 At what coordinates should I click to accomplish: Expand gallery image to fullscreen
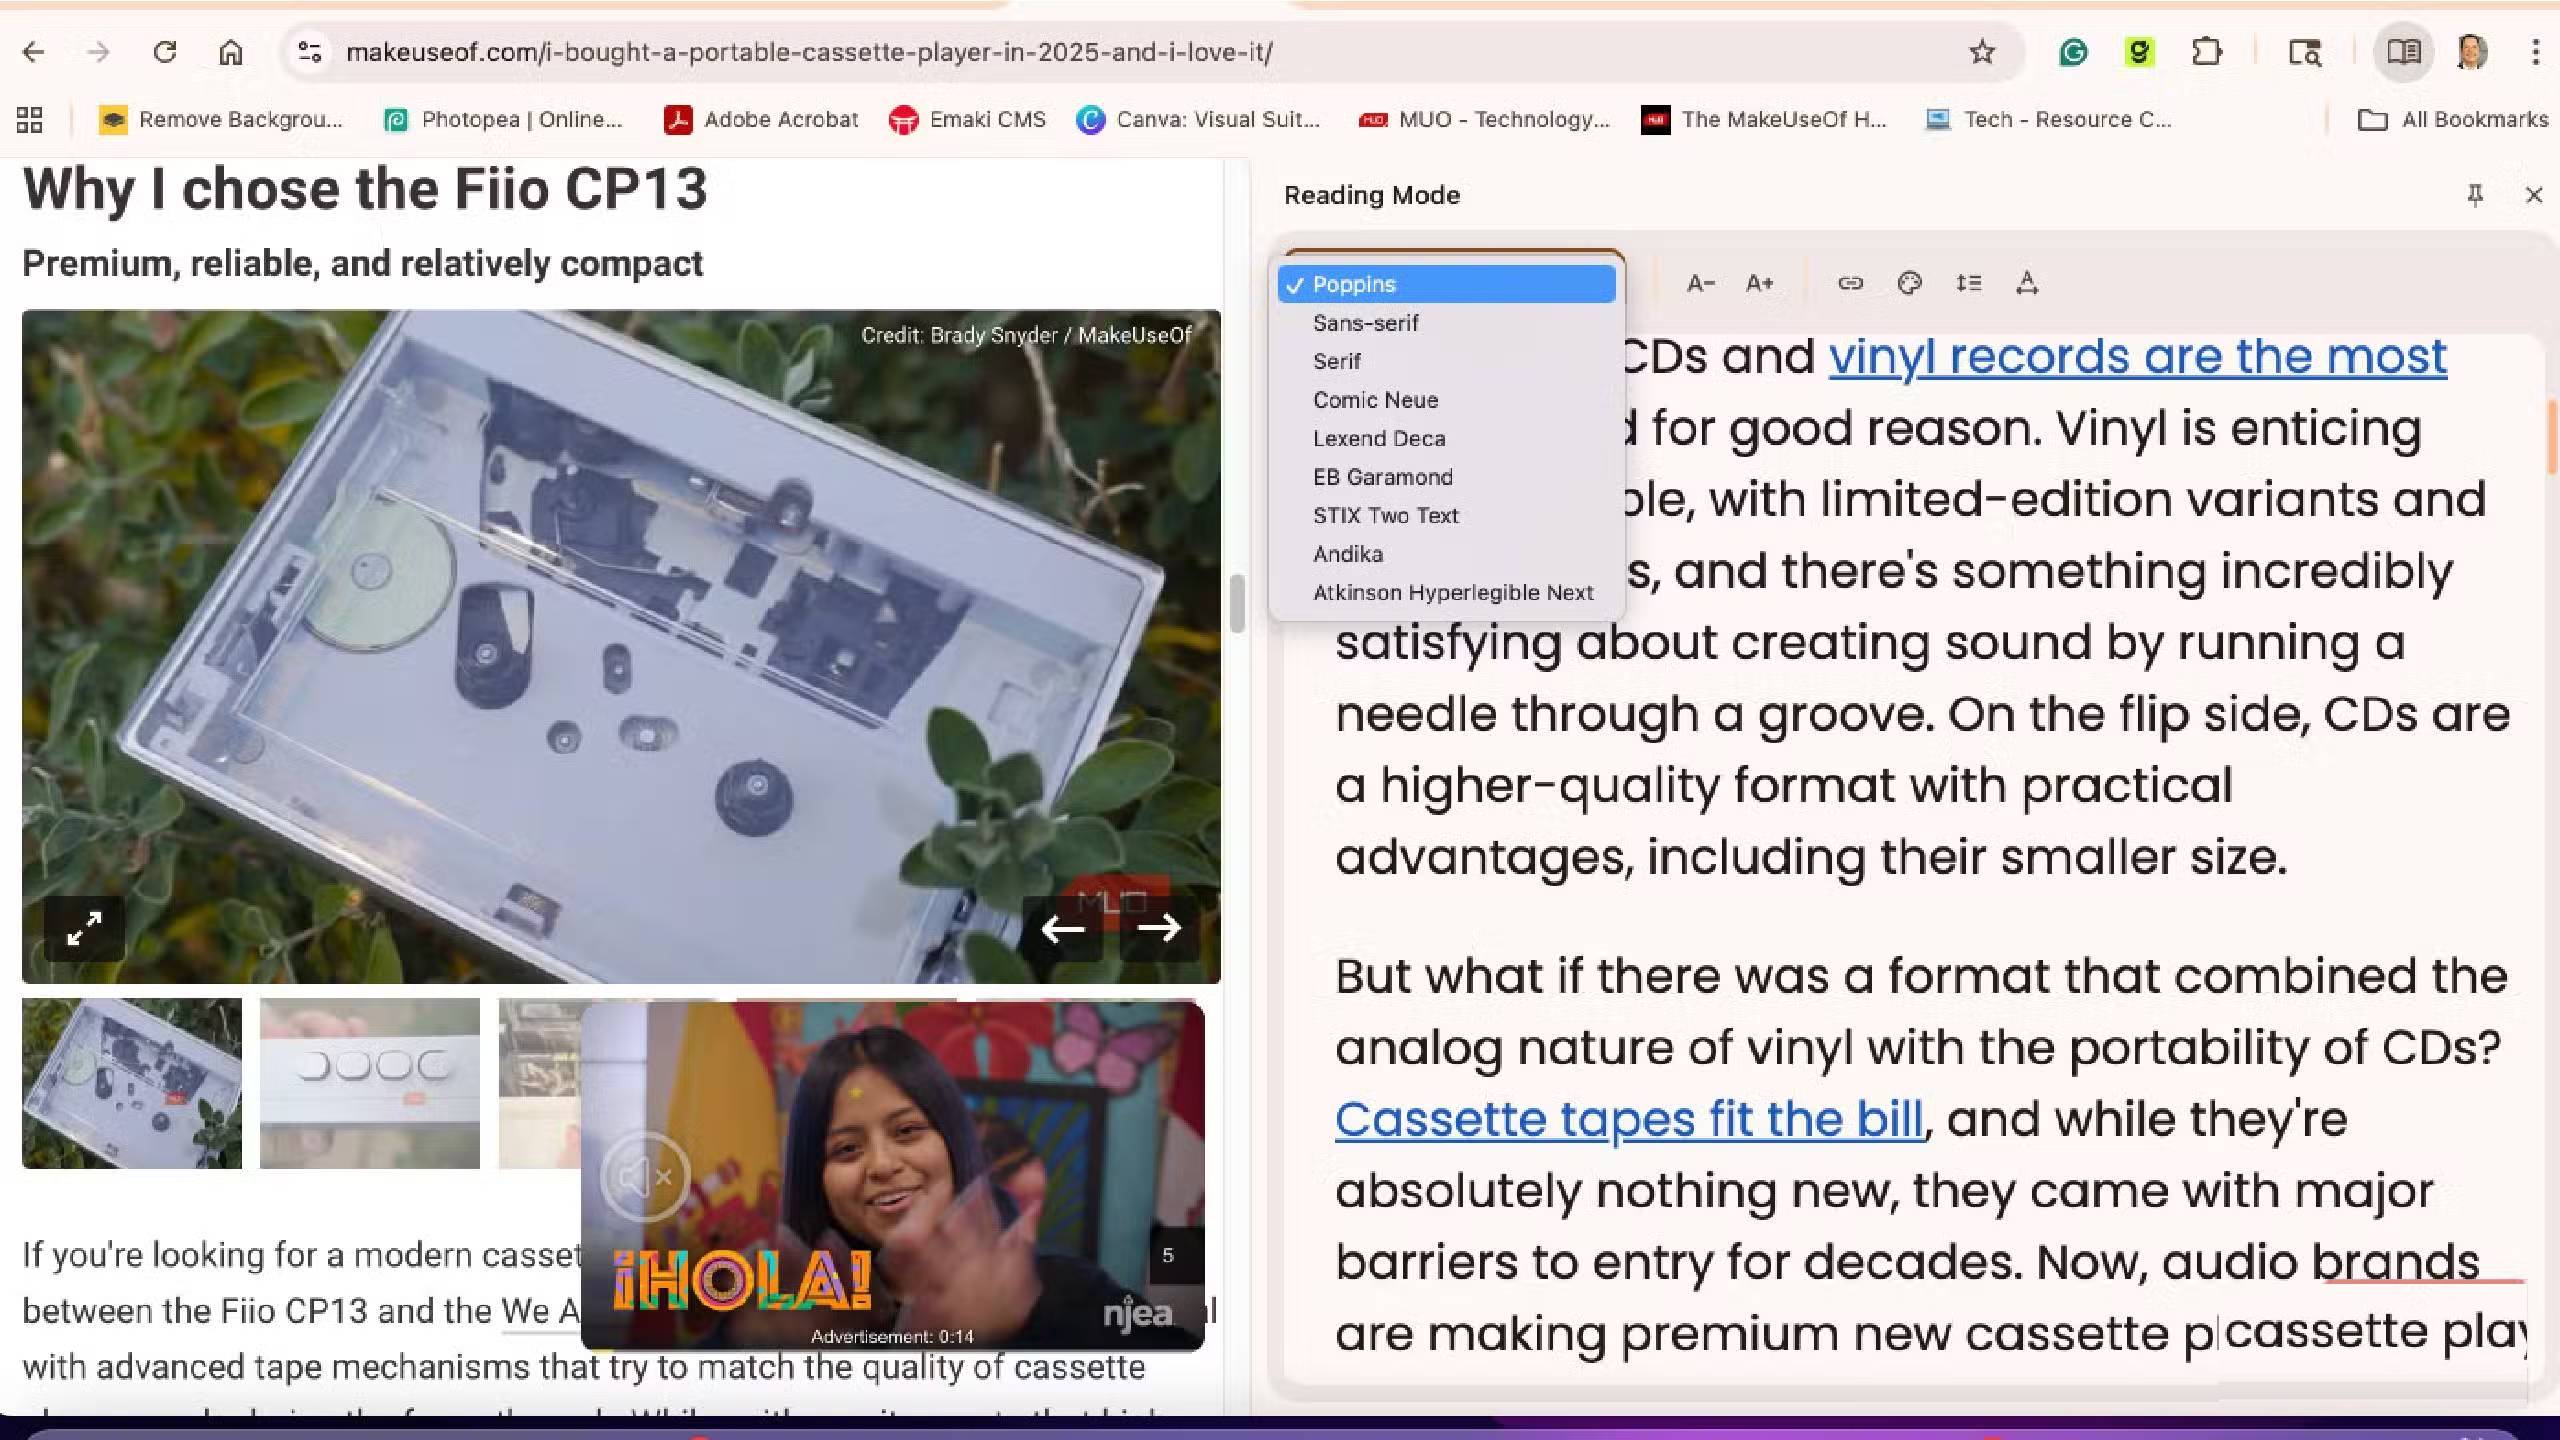point(84,929)
